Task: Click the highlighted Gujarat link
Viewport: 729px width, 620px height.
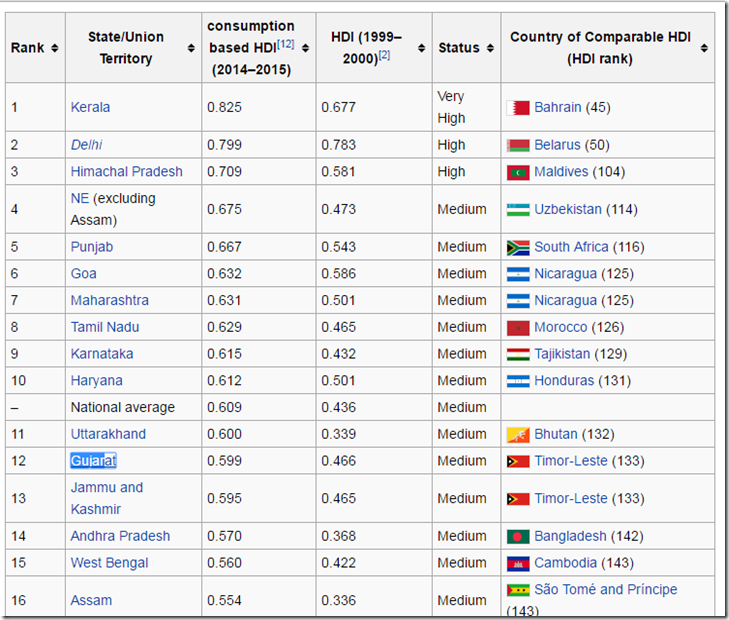Action: 93,461
